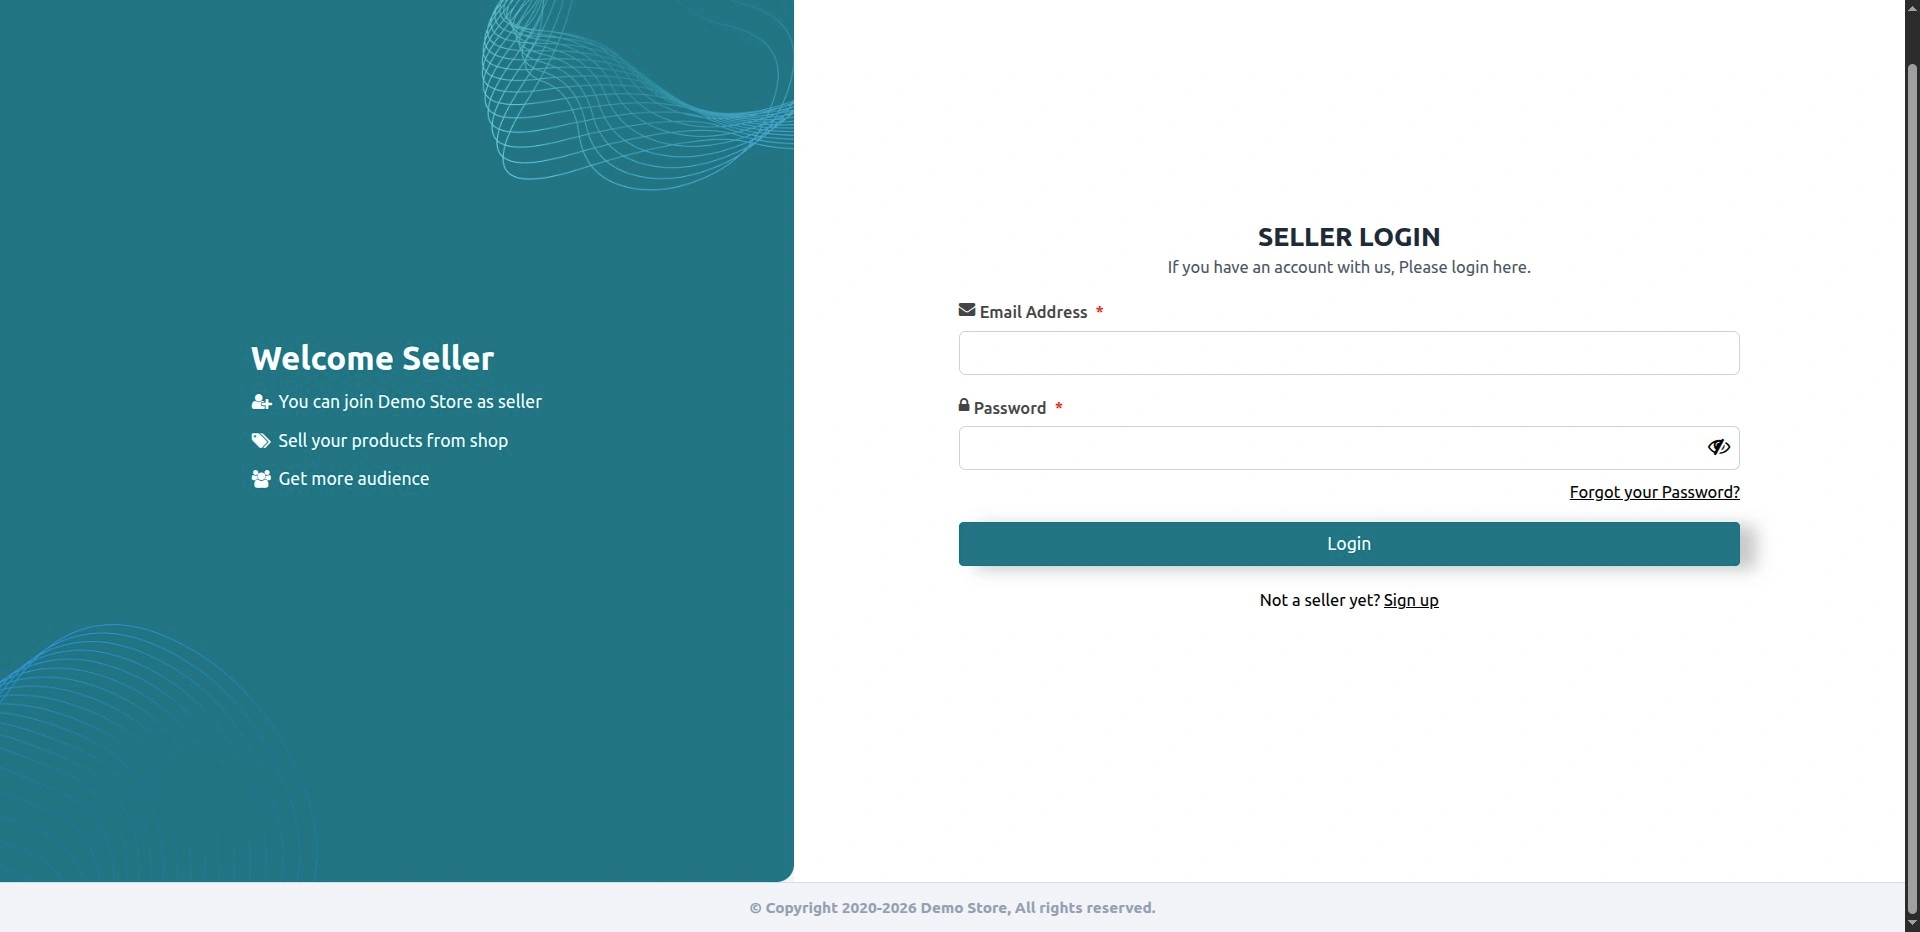Screen dimensions: 1920x932
Task: Click the Welcome Seller heading
Action: [x=373, y=358]
